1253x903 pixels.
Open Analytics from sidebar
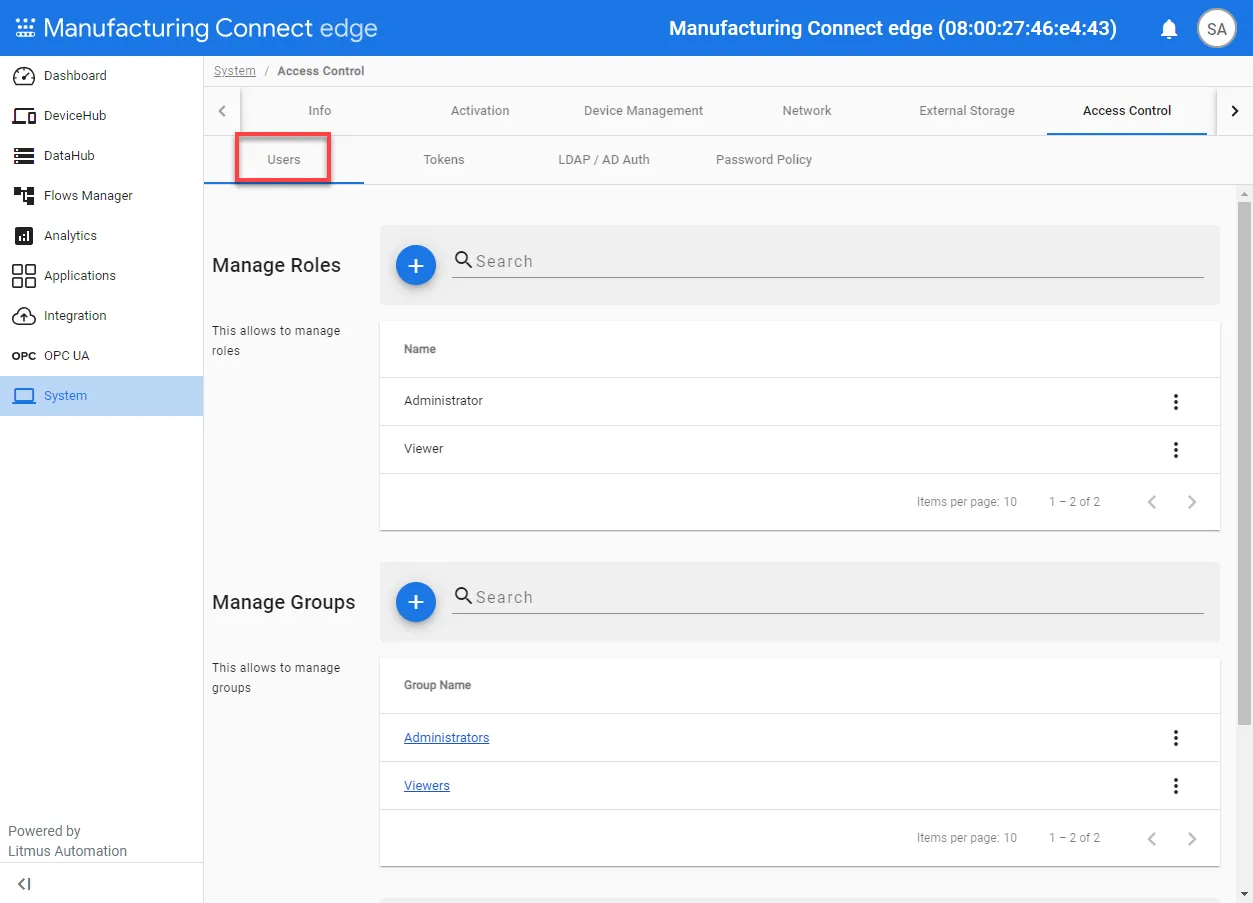pos(101,236)
